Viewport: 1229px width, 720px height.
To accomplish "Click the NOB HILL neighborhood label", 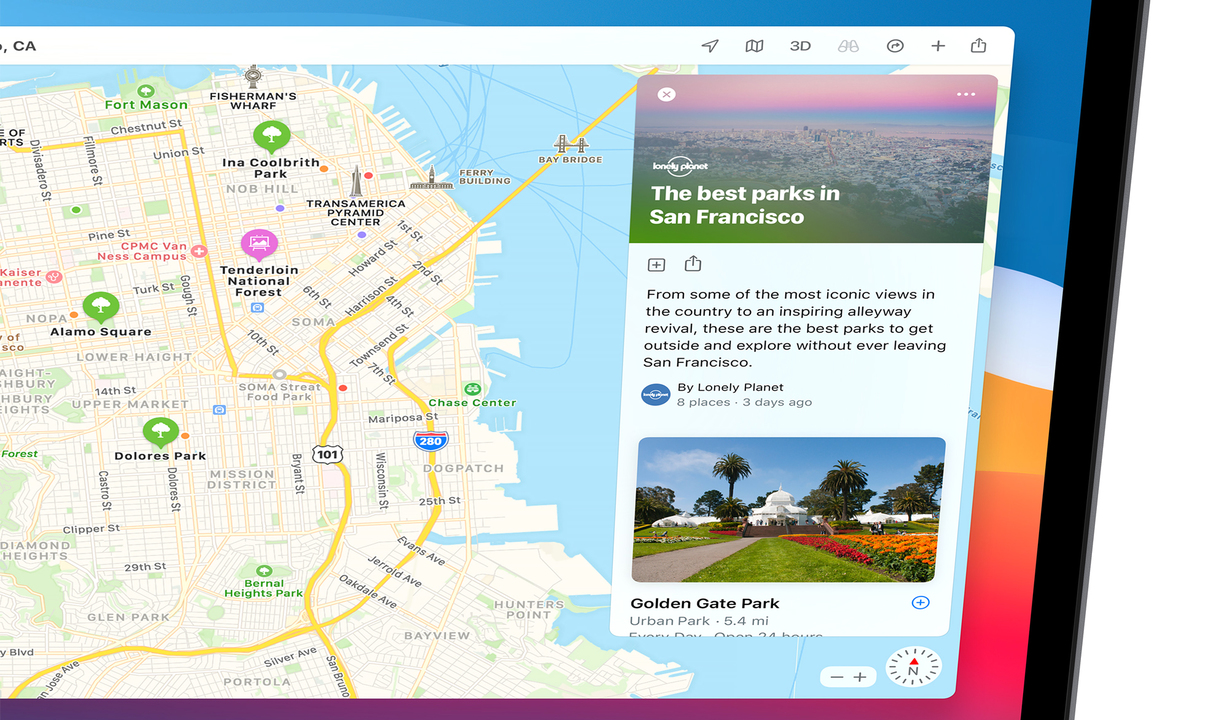I will click(x=262, y=189).
